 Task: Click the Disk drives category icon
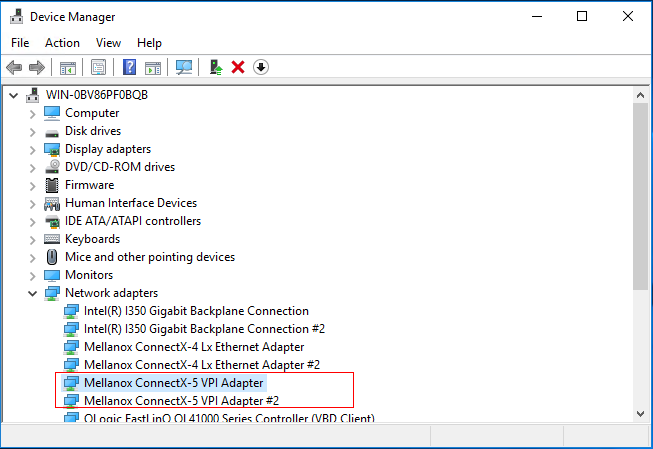coord(52,133)
